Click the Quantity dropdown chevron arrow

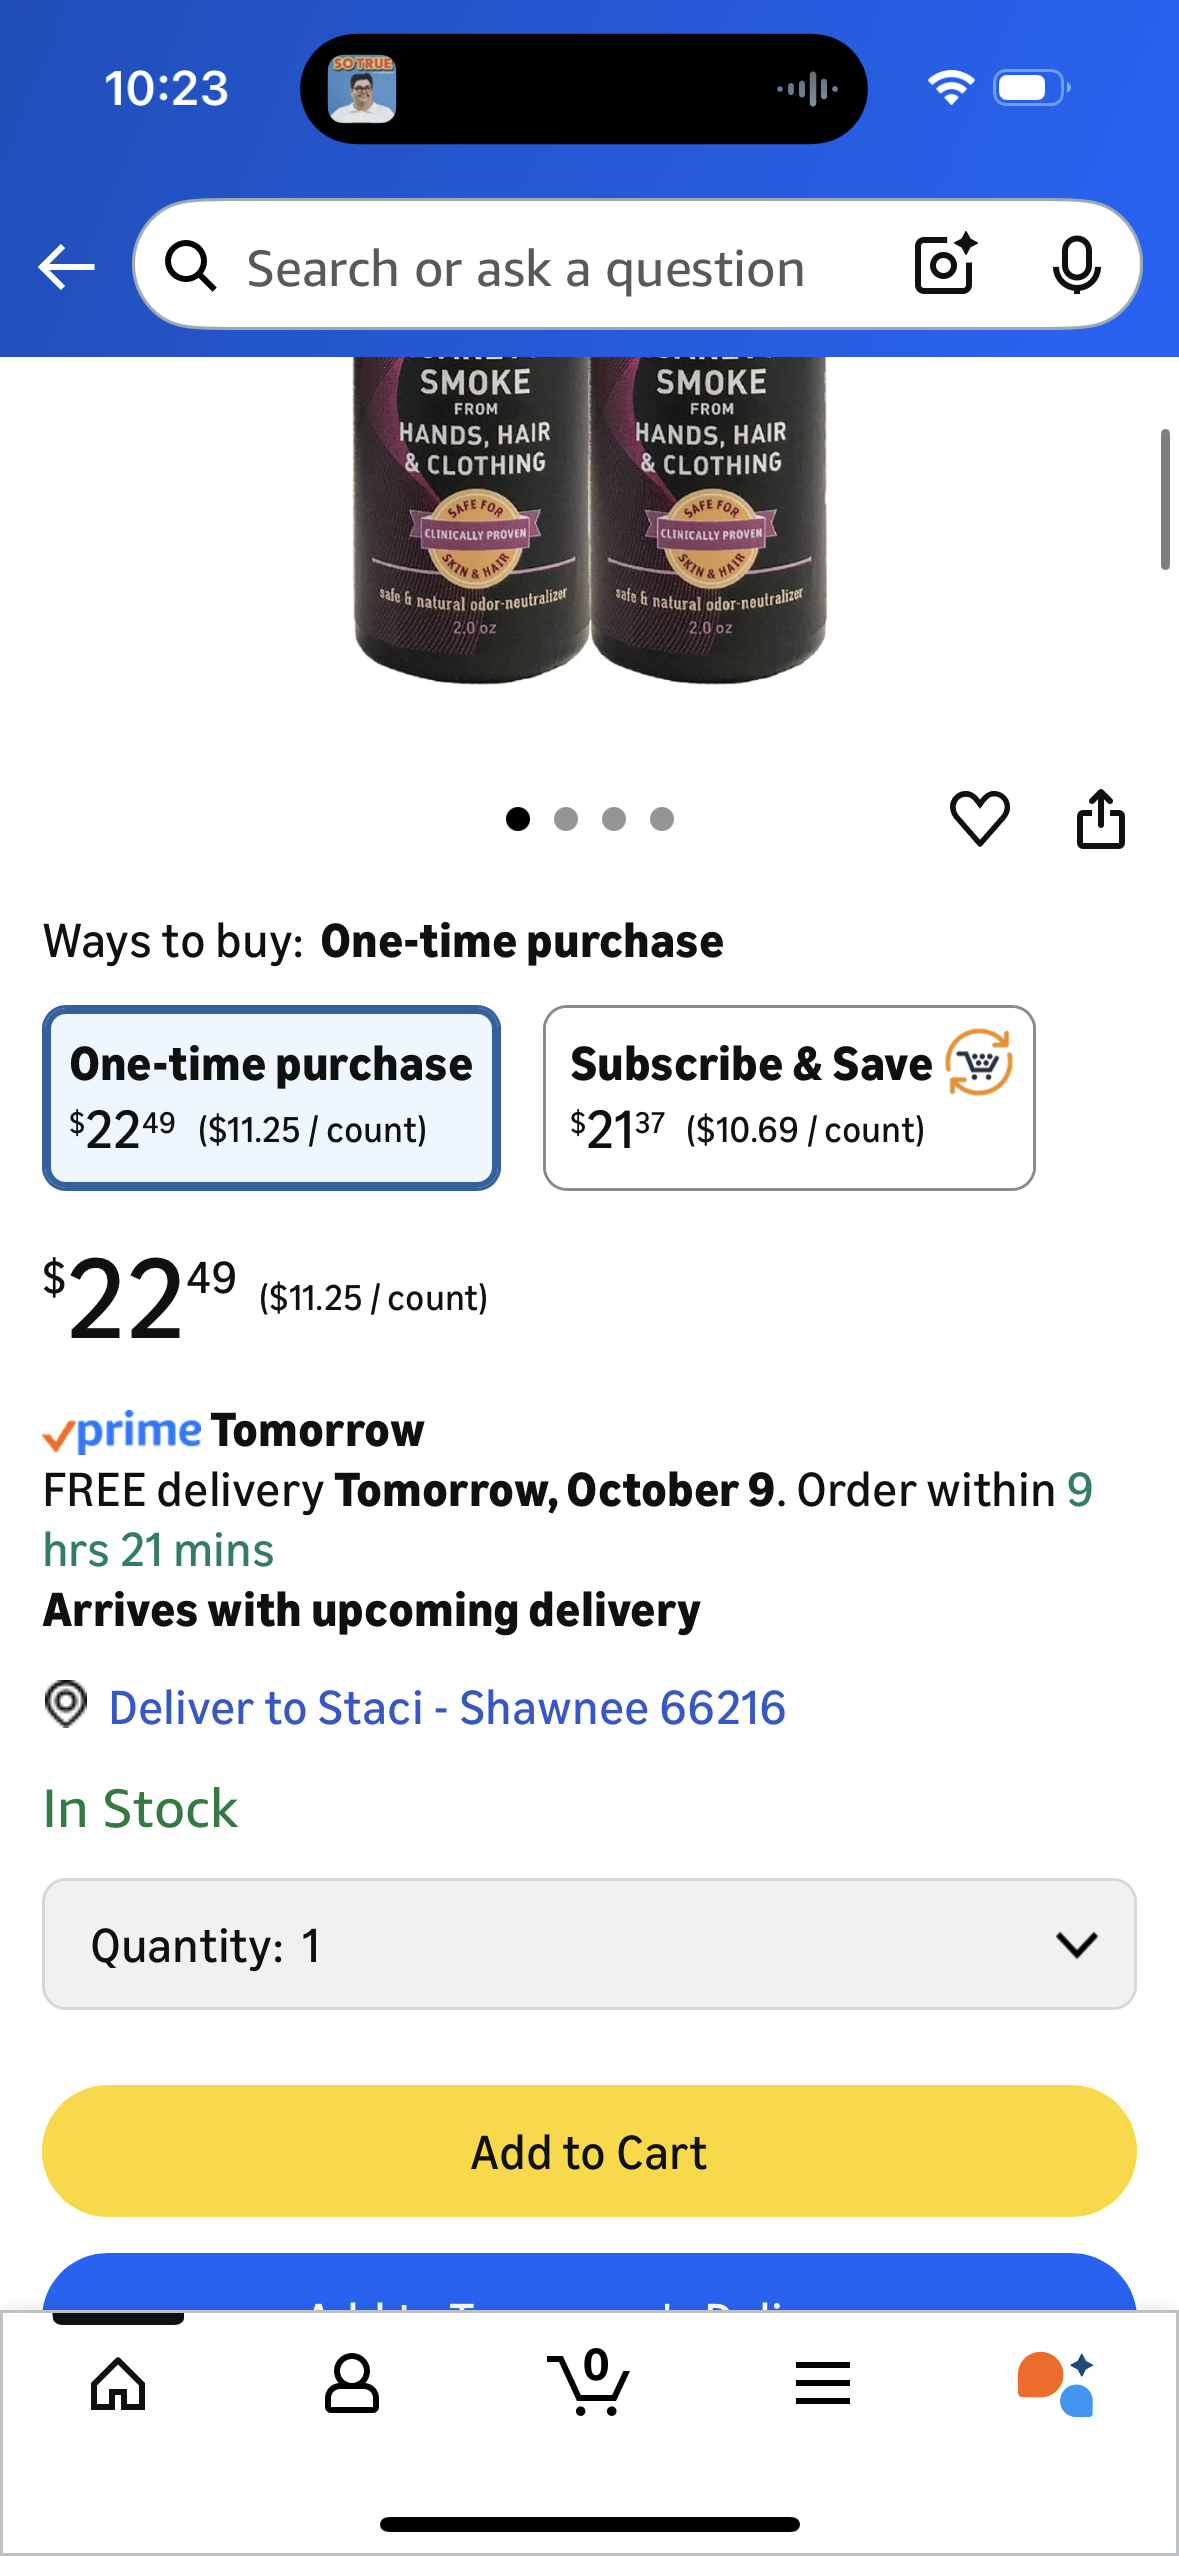(x=1076, y=1944)
